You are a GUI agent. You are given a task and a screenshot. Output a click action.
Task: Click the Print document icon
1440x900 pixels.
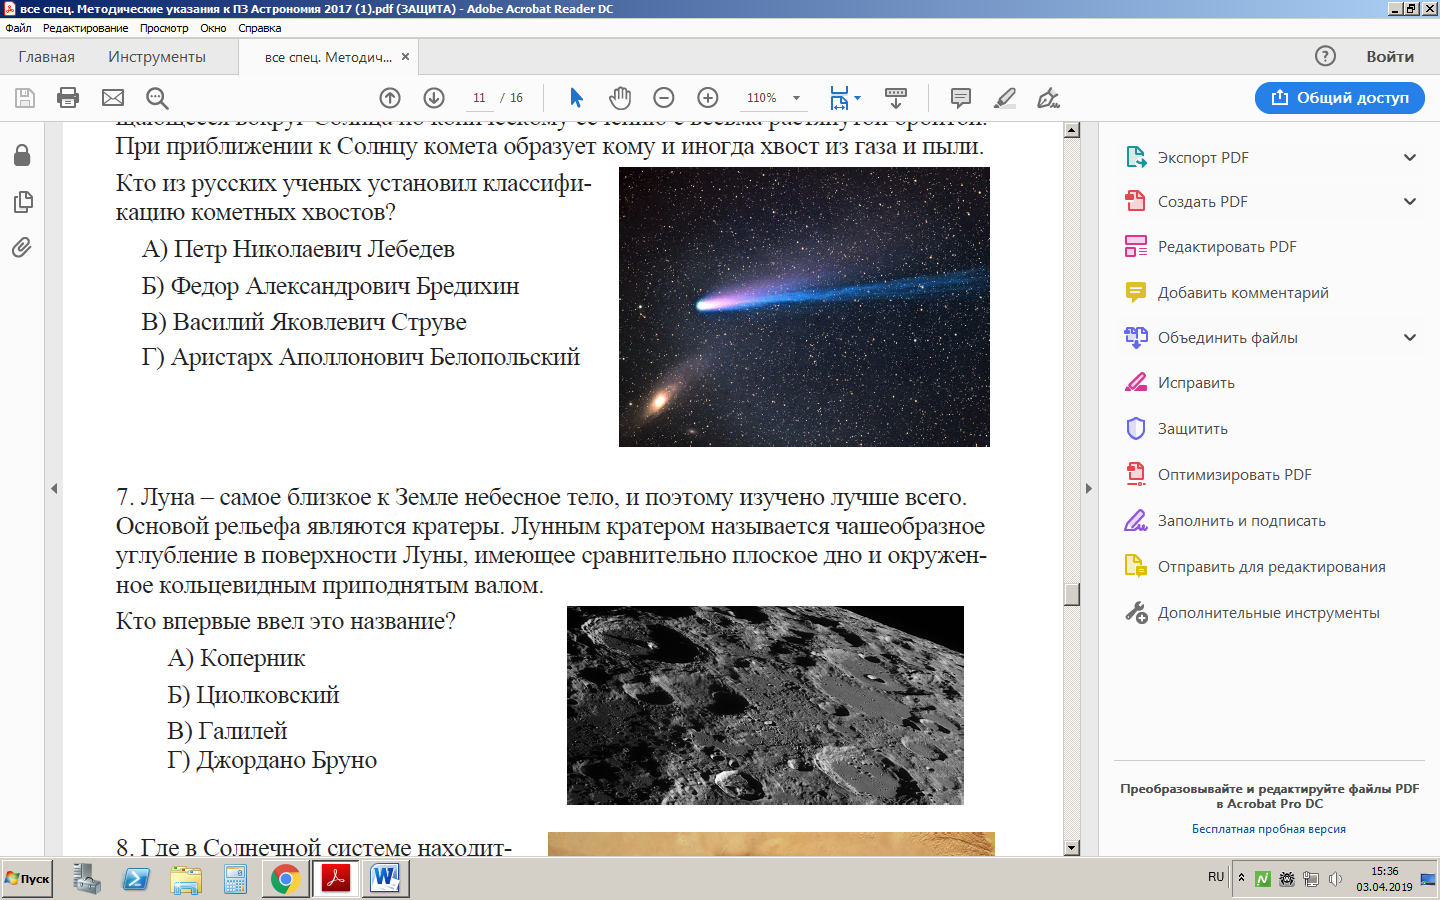[x=67, y=97]
